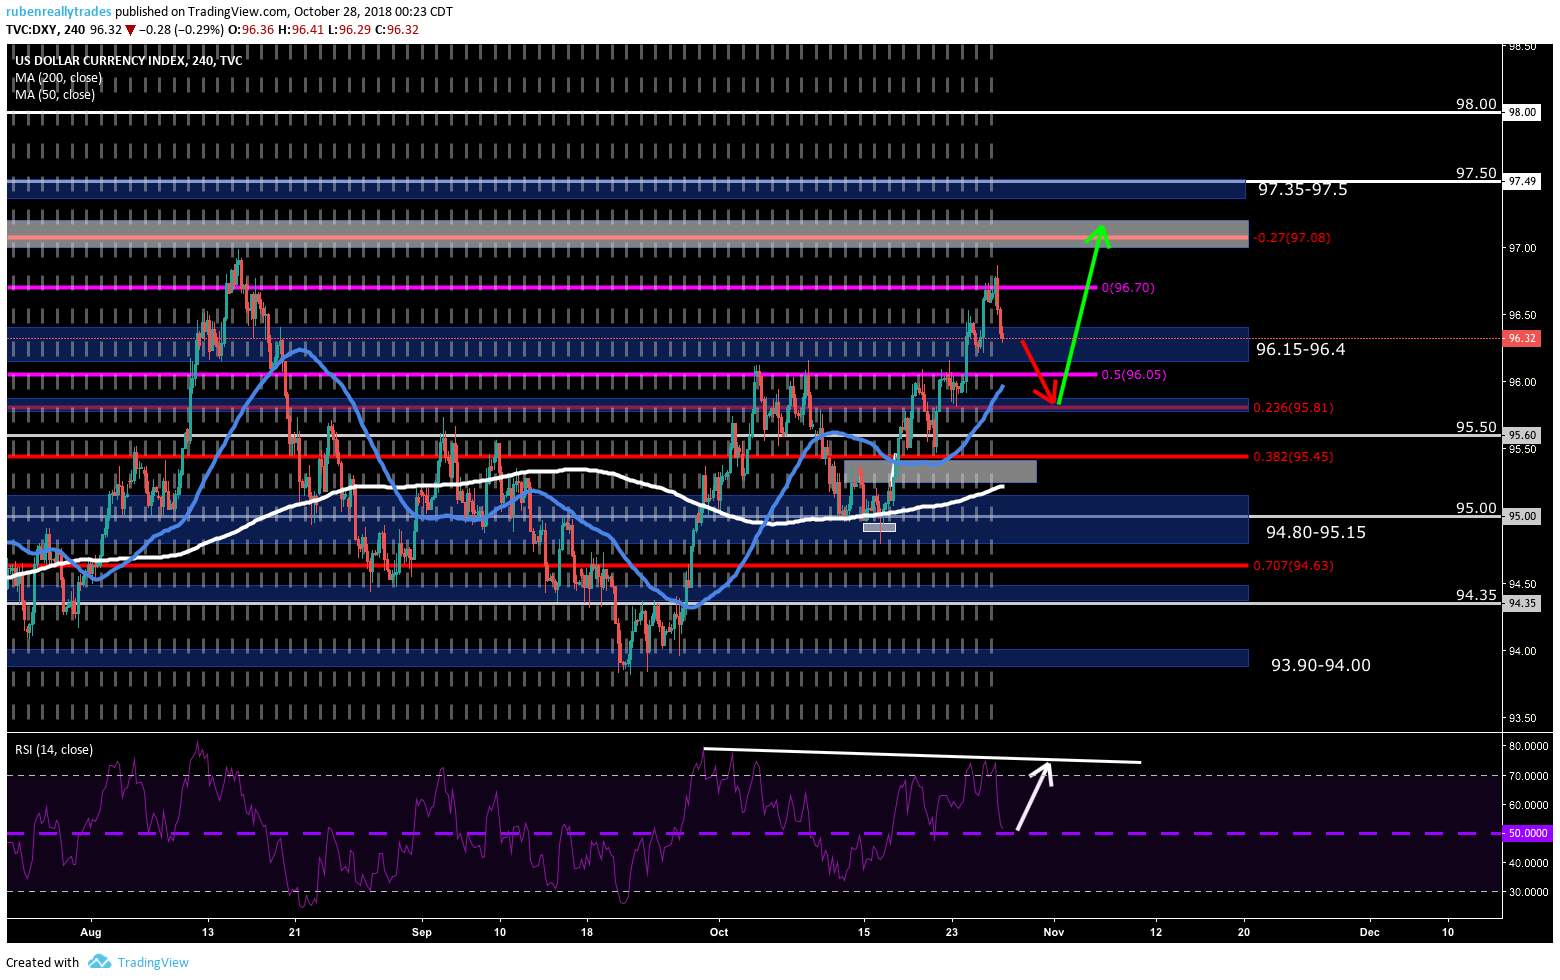The image size is (1560, 980).
Task: Select the 94.80-95.15 zone label
Action: [x=1316, y=532]
